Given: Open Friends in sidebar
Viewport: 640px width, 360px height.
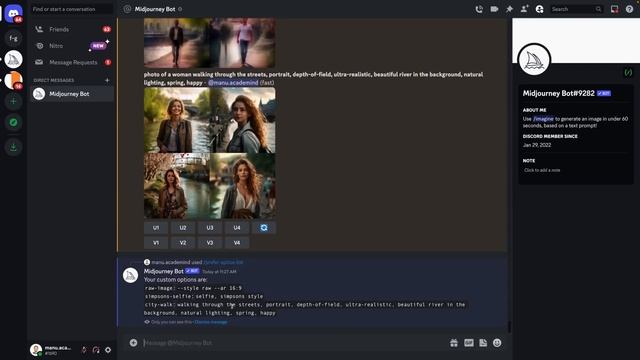Looking at the screenshot, I should (72, 29).
